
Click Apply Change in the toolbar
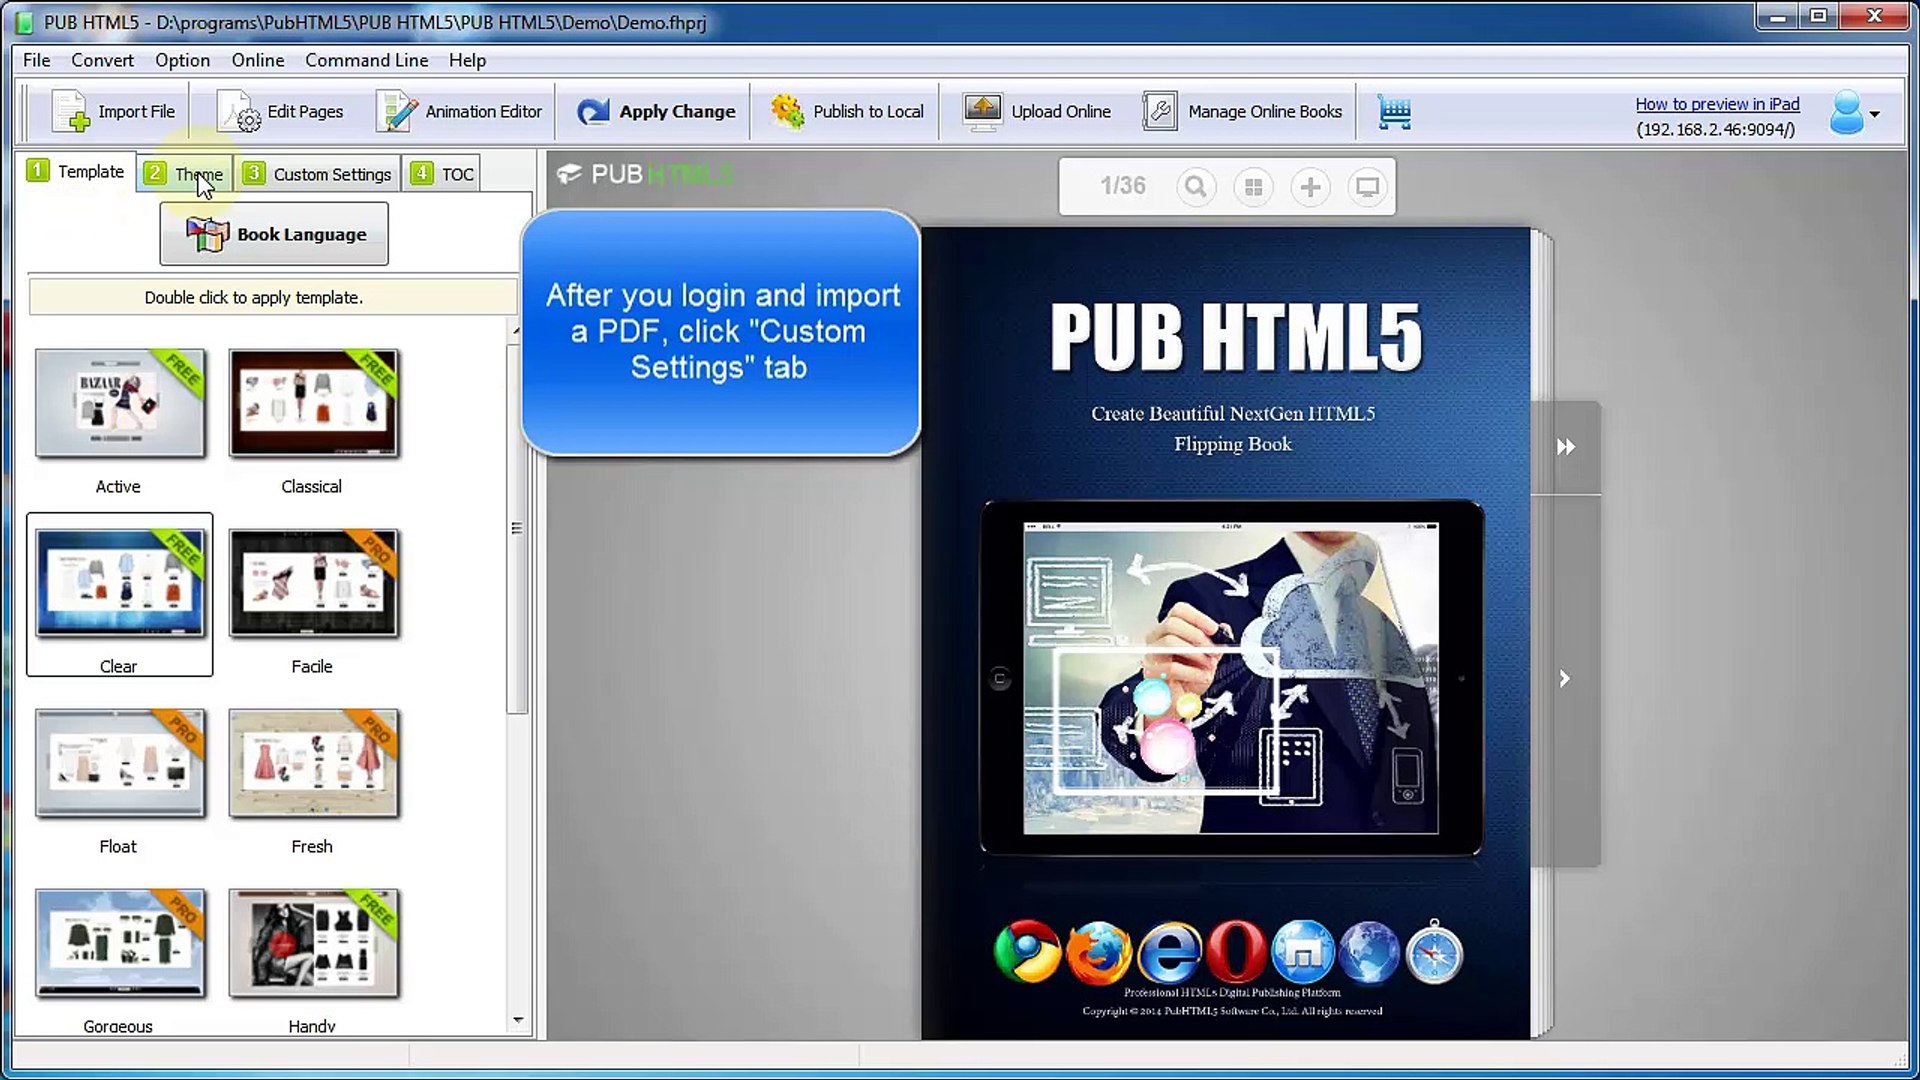point(656,112)
